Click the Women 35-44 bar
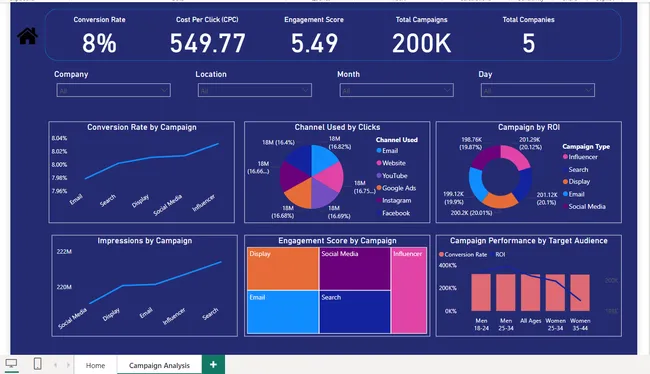The width and height of the screenshot is (650, 374). (580, 292)
